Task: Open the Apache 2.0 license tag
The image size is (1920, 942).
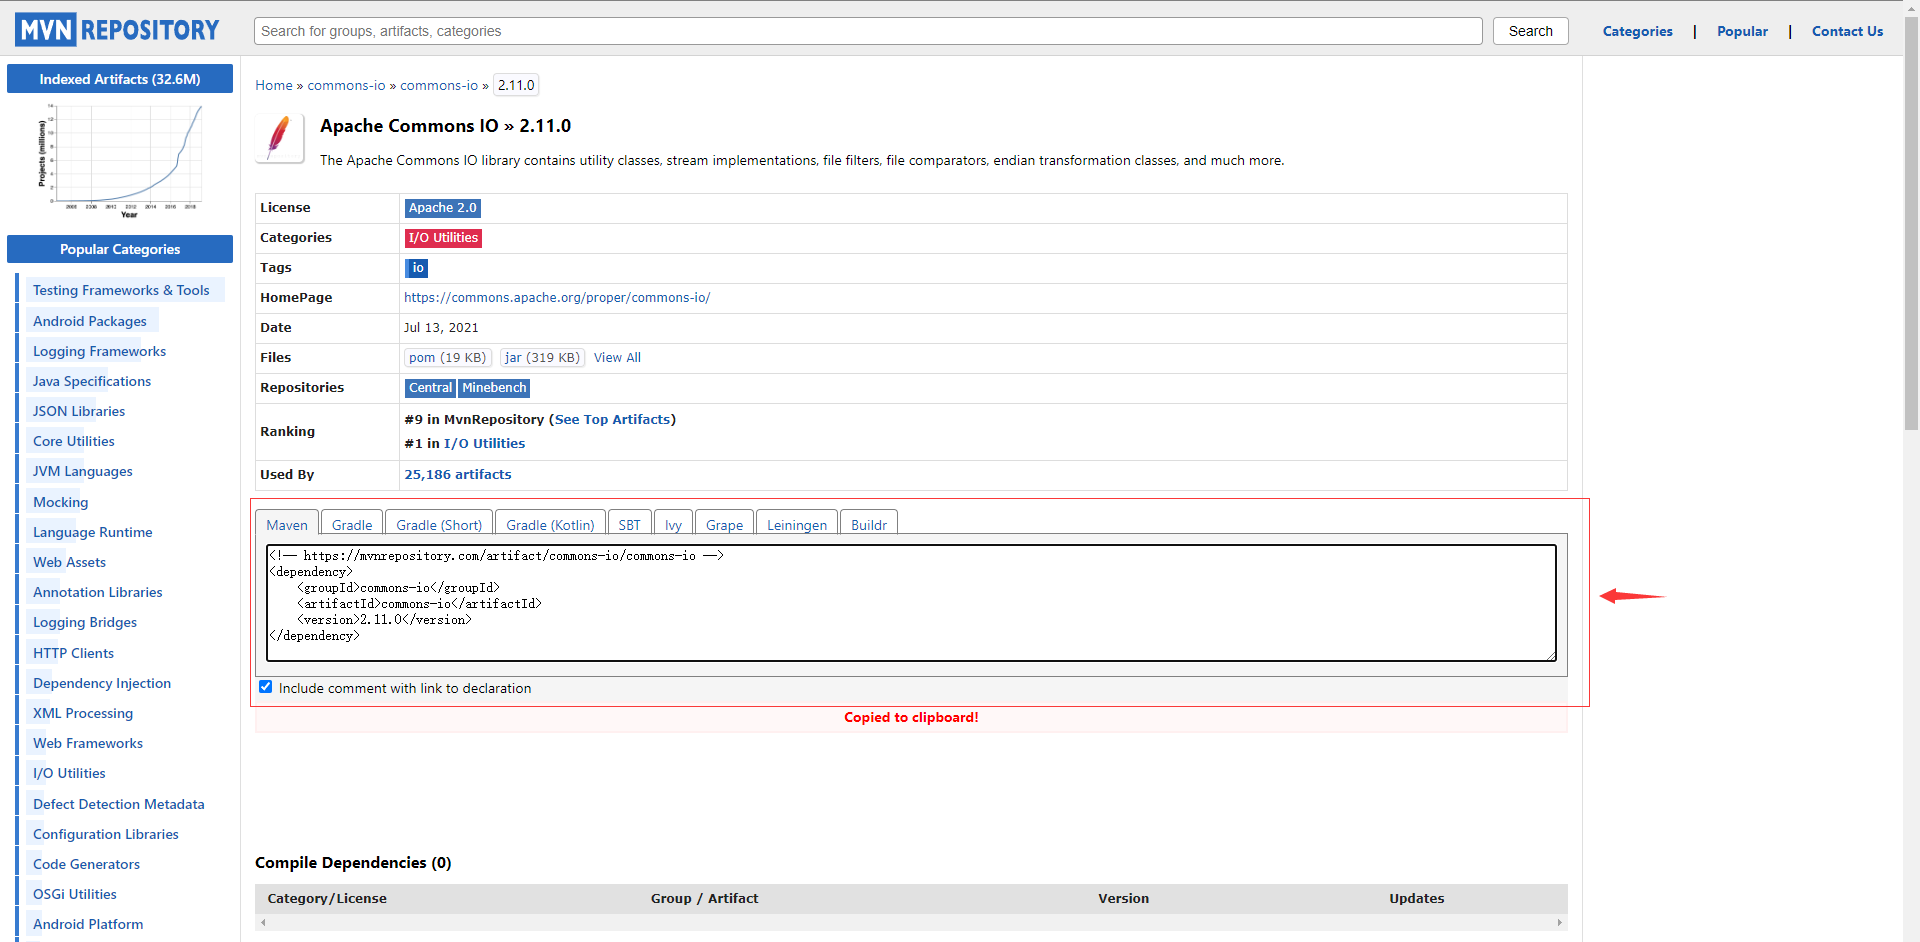Action: coord(442,208)
